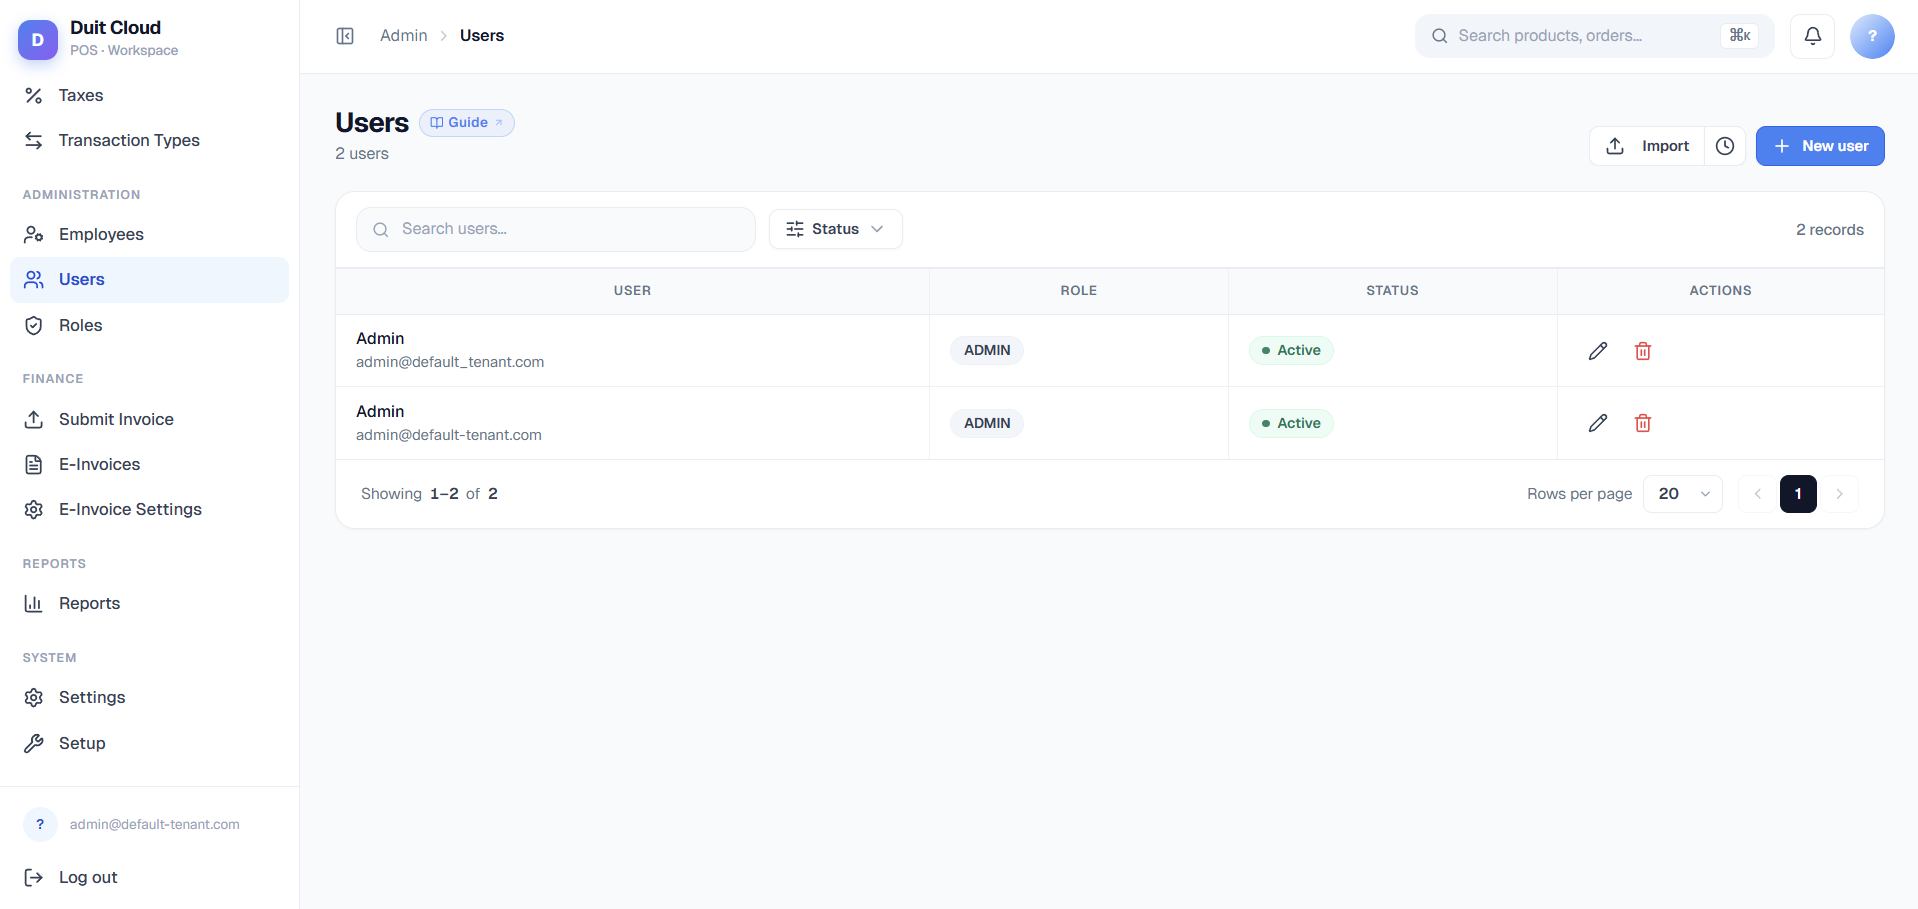The width and height of the screenshot is (1918, 909).
Task: Click the Import button
Action: (1647, 146)
